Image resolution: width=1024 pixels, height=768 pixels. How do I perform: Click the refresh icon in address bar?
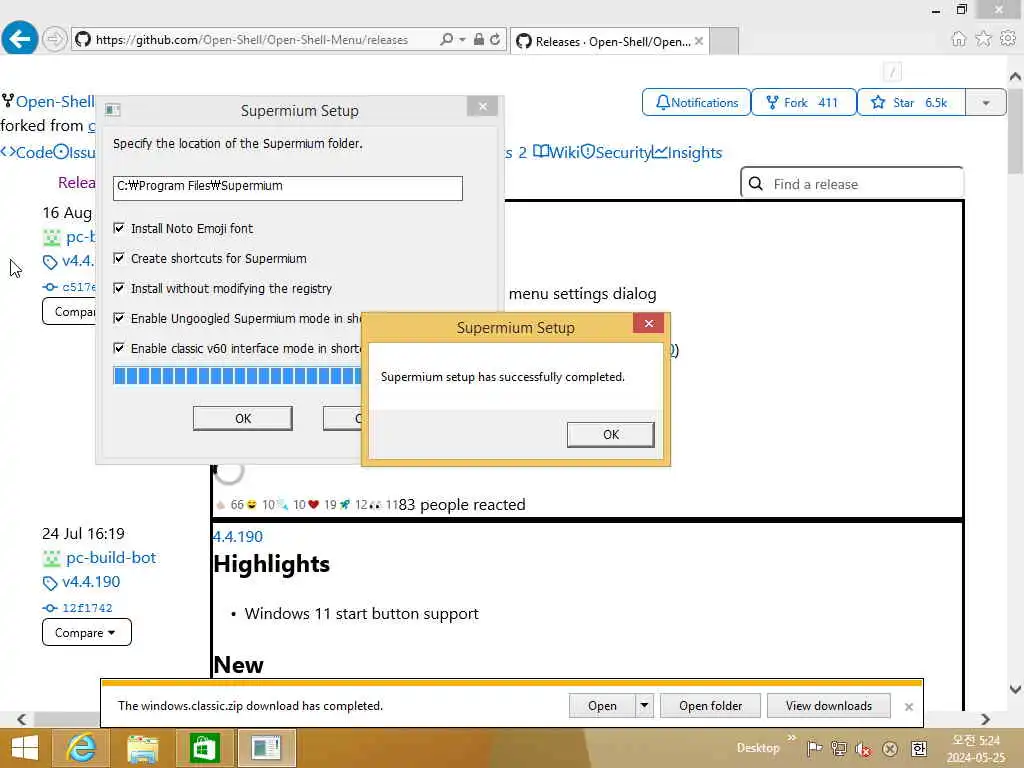click(495, 39)
